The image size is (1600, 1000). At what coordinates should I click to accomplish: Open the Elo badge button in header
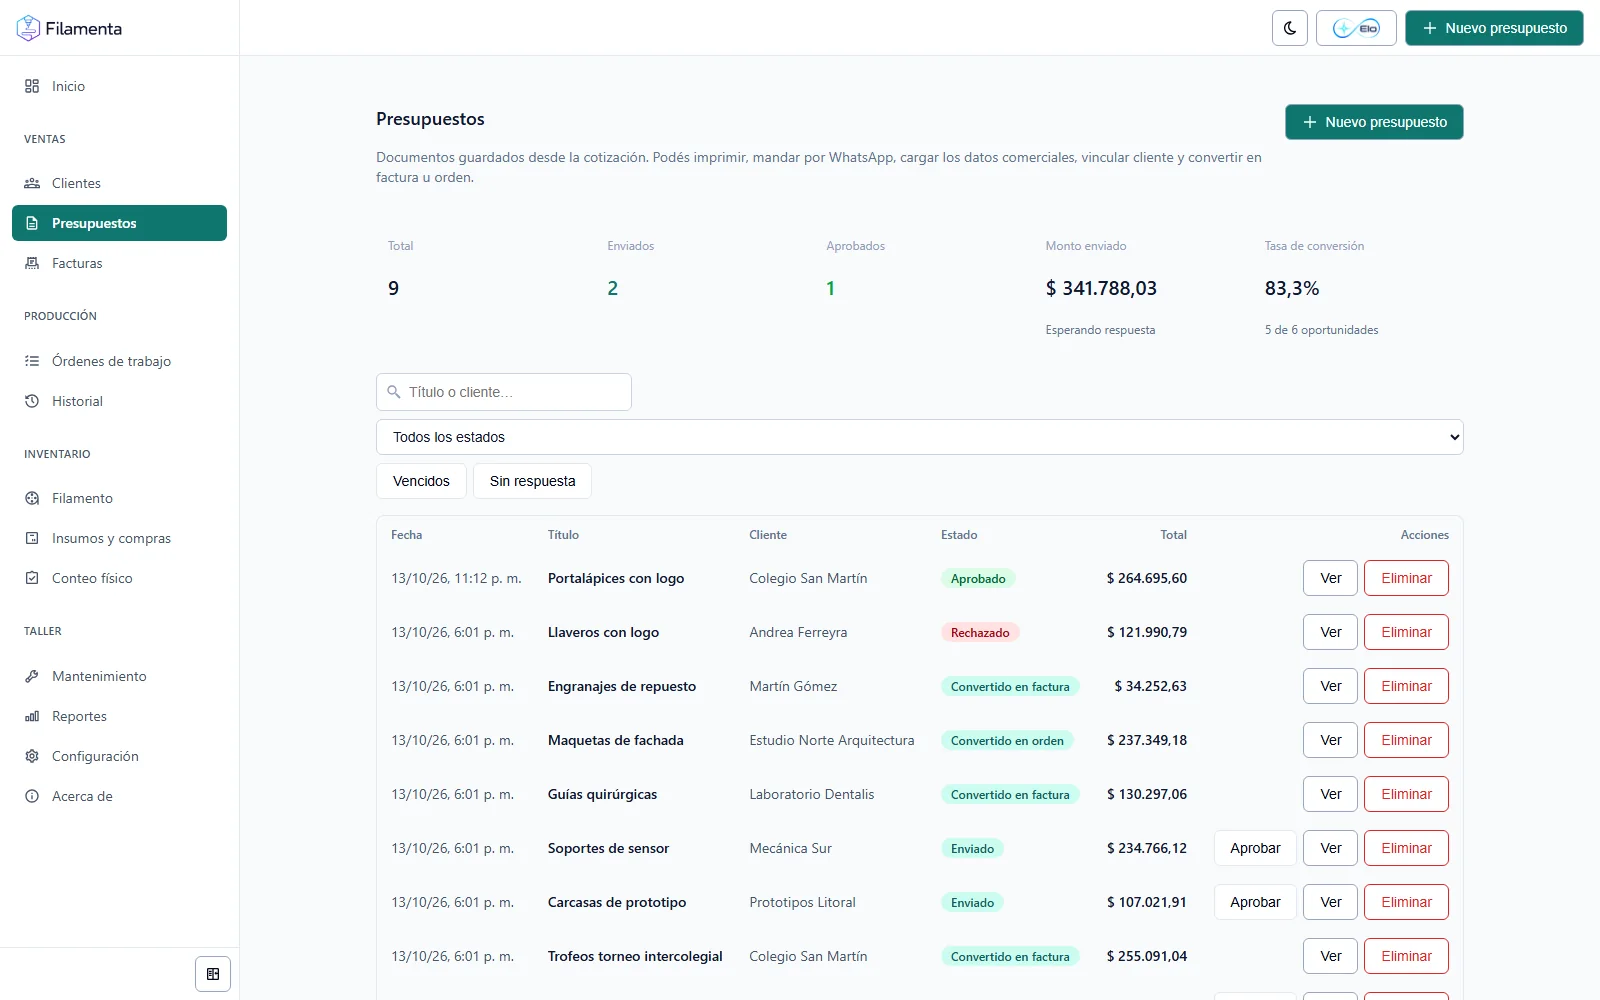[1356, 28]
